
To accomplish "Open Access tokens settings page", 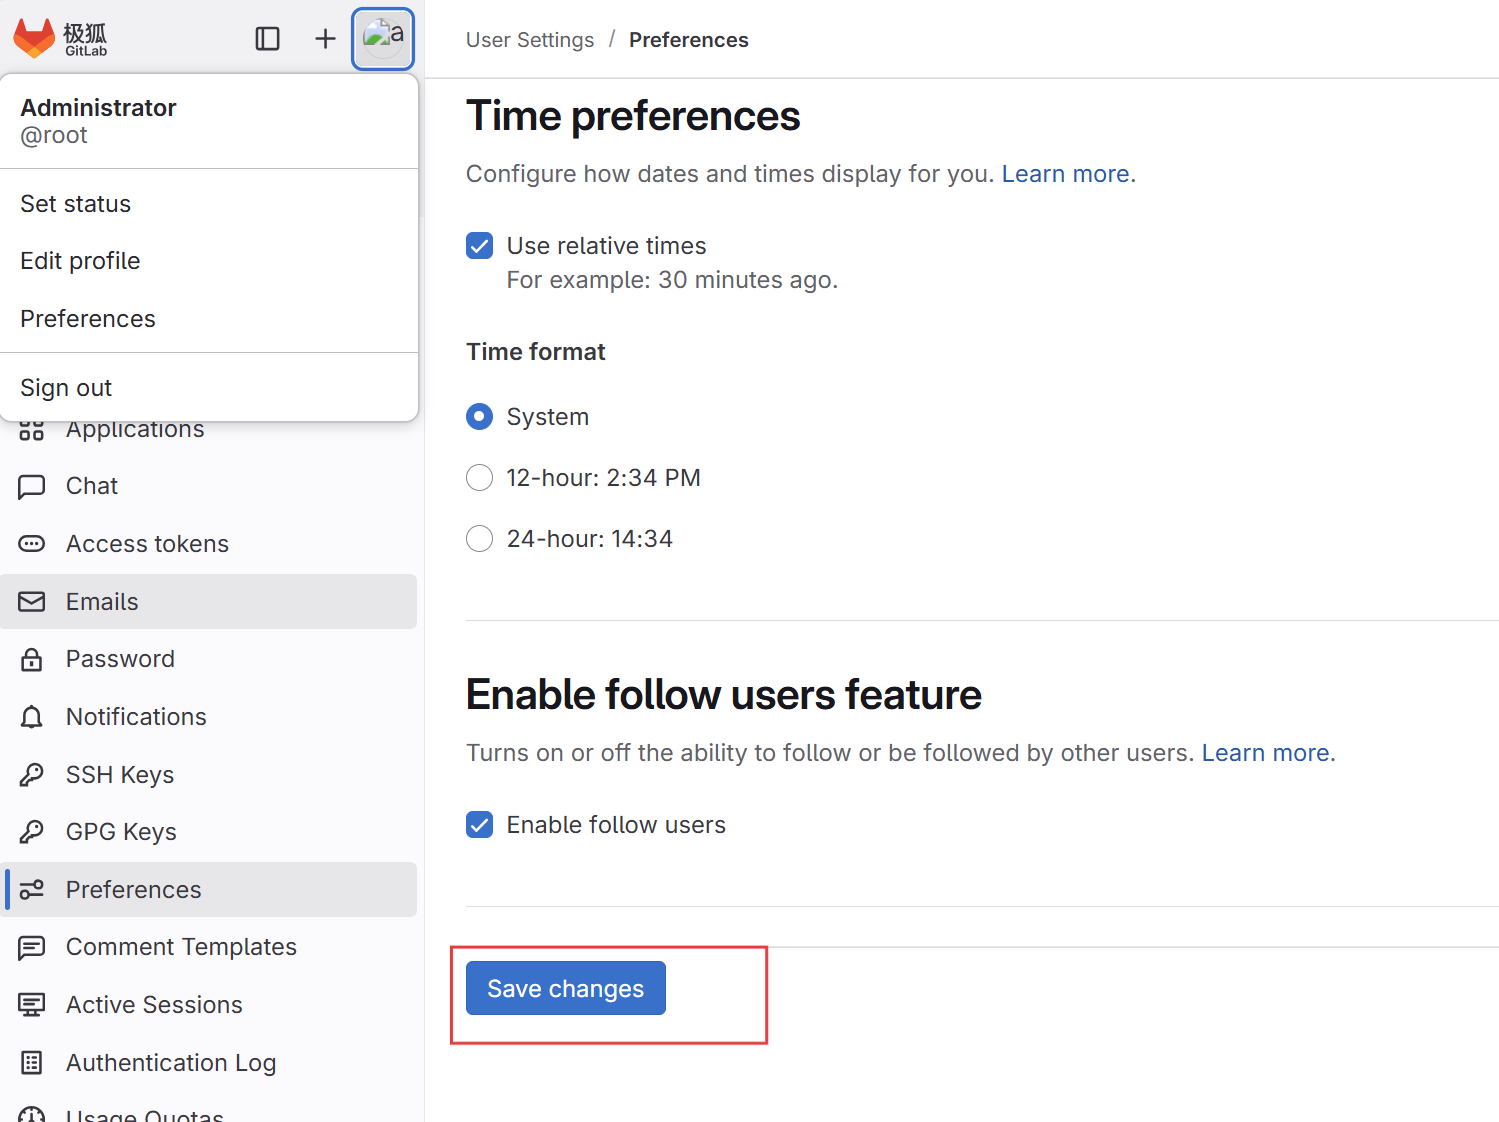I will pyautogui.click(x=209, y=544).
